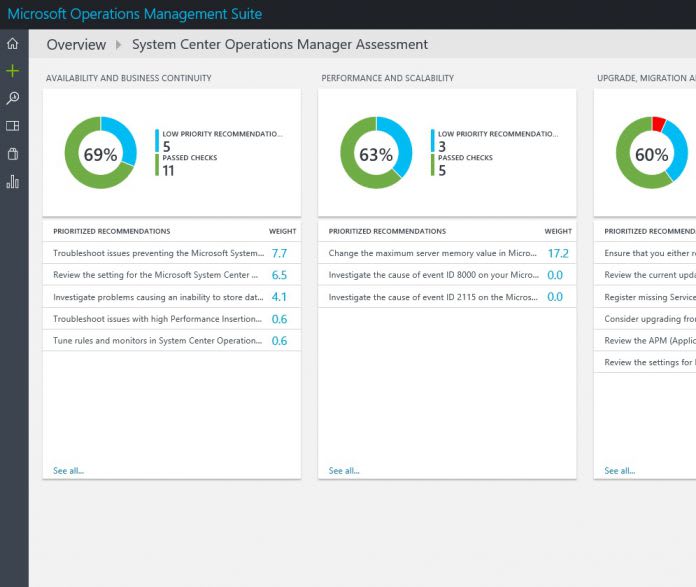This screenshot has height=587, width=696.
Task: Click See all under Performance and Scalability
Action: point(344,470)
